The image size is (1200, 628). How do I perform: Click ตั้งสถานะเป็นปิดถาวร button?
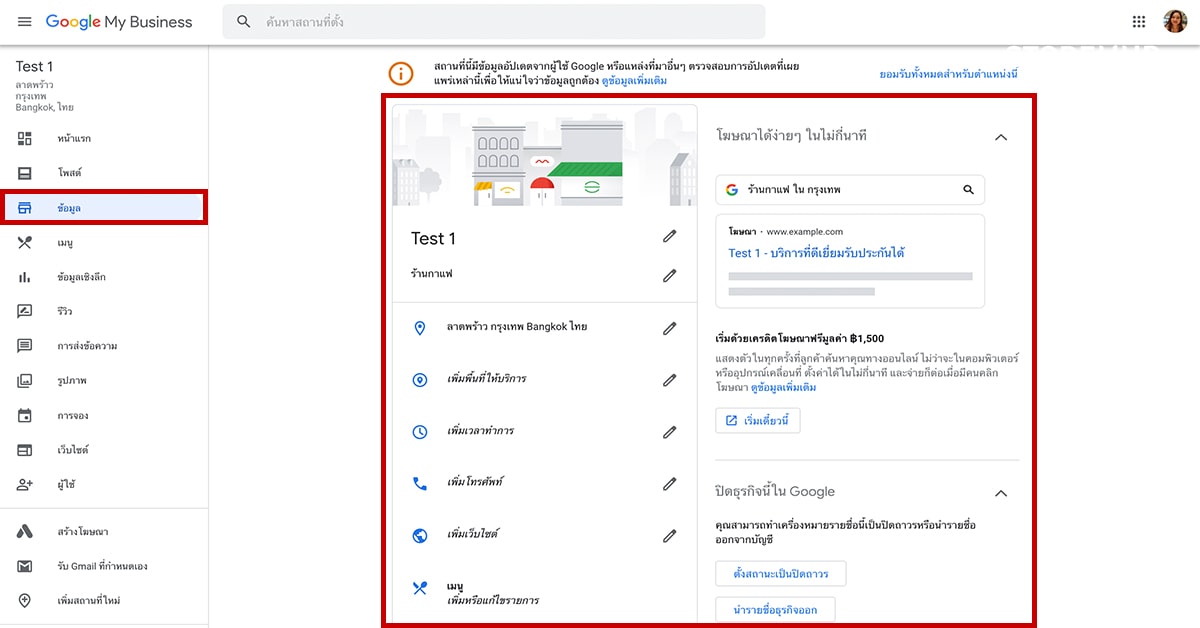point(781,574)
